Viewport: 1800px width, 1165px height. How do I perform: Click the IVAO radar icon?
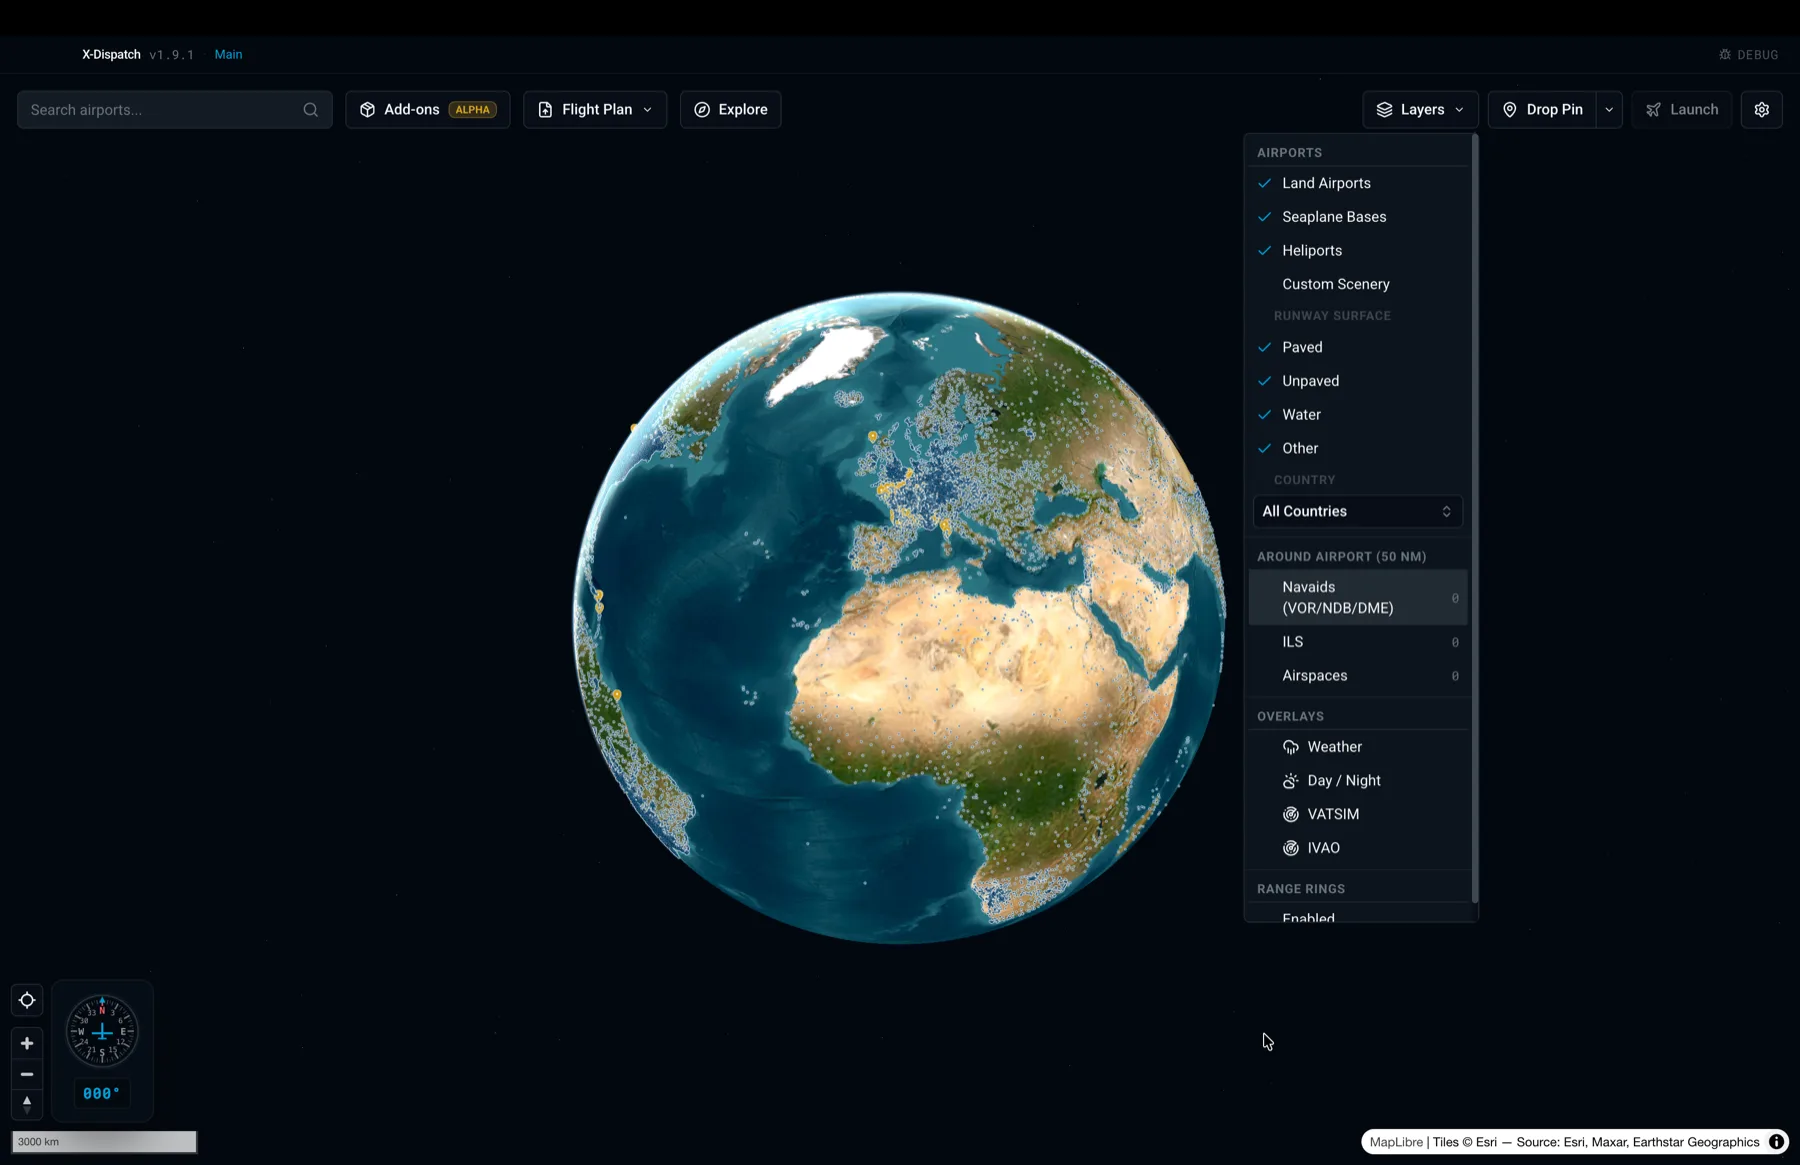1291,848
